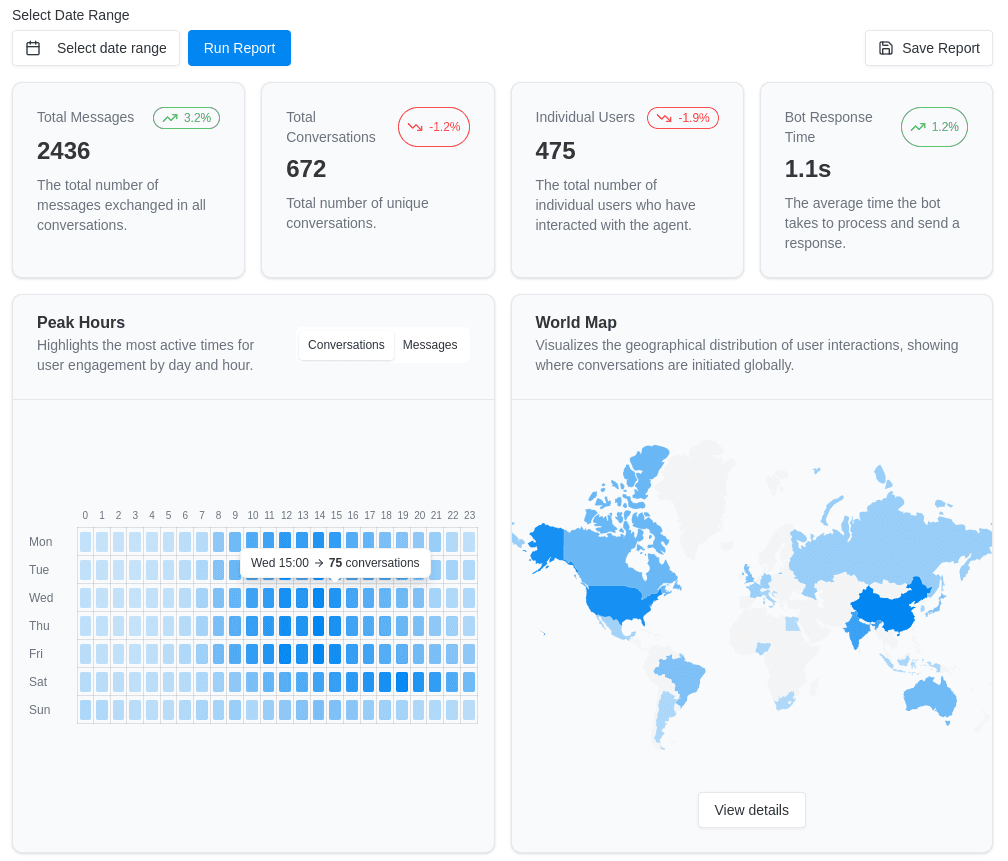Viewport: 1008px width, 861px height.
Task: Click the downward trend icon on Total Conversations
Action: 415,127
